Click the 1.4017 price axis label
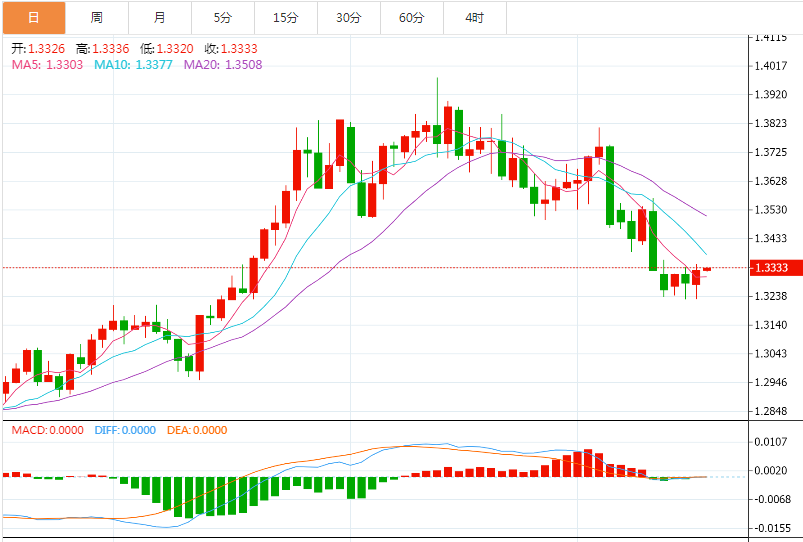Screen dimensions: 803x542 771,66
